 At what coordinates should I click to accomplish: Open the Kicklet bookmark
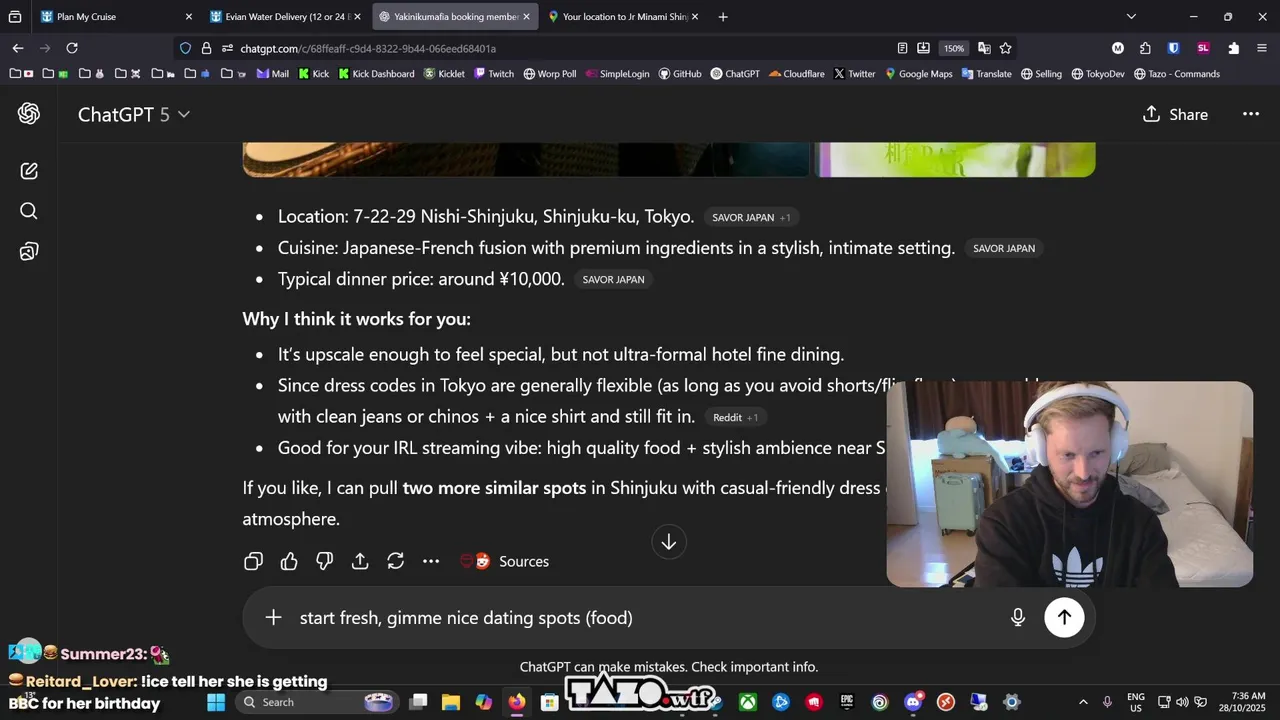pyautogui.click(x=444, y=74)
